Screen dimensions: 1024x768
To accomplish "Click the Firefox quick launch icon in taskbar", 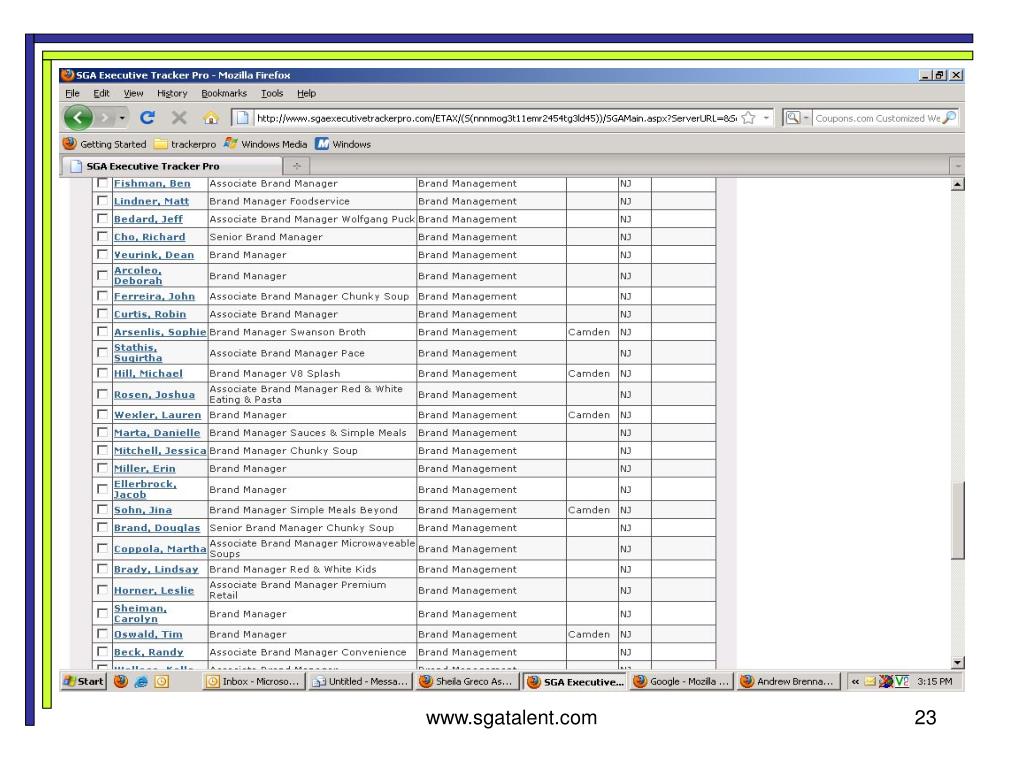I will tap(121, 681).
